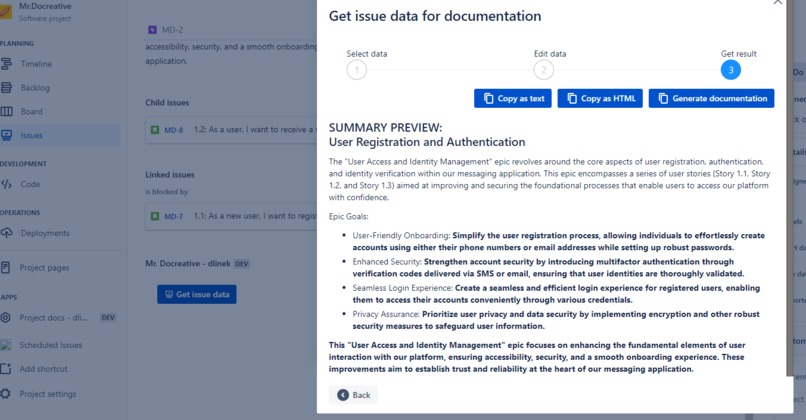Click the 'Privacy Assurance:' bullet label

(386, 314)
